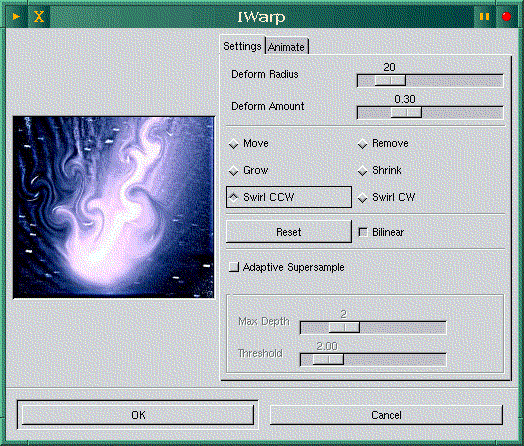Adjust the Deform Amount slider
524x446 pixels.
coord(430,113)
